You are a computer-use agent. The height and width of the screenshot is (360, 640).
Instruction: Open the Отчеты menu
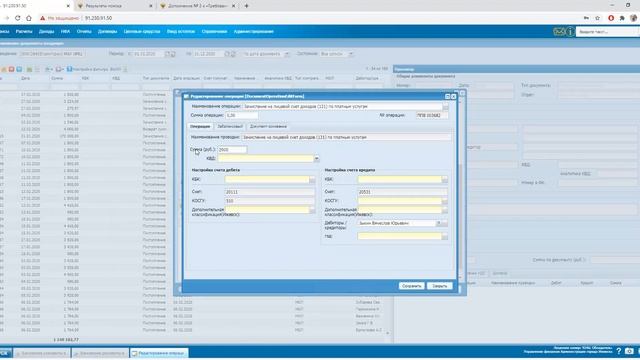coord(84,31)
